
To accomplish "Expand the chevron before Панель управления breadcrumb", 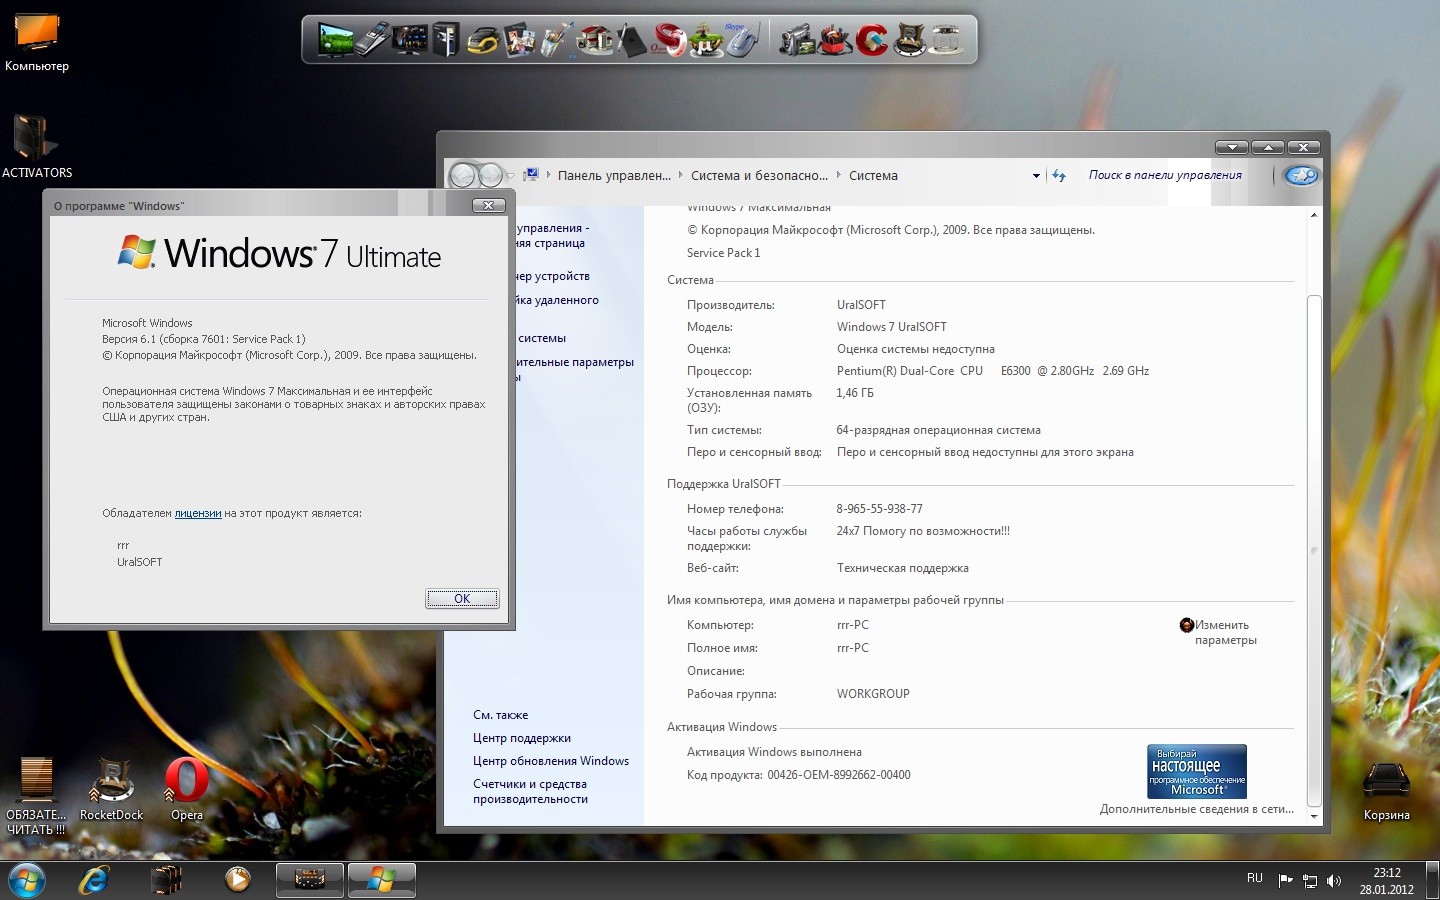I will click(x=547, y=175).
